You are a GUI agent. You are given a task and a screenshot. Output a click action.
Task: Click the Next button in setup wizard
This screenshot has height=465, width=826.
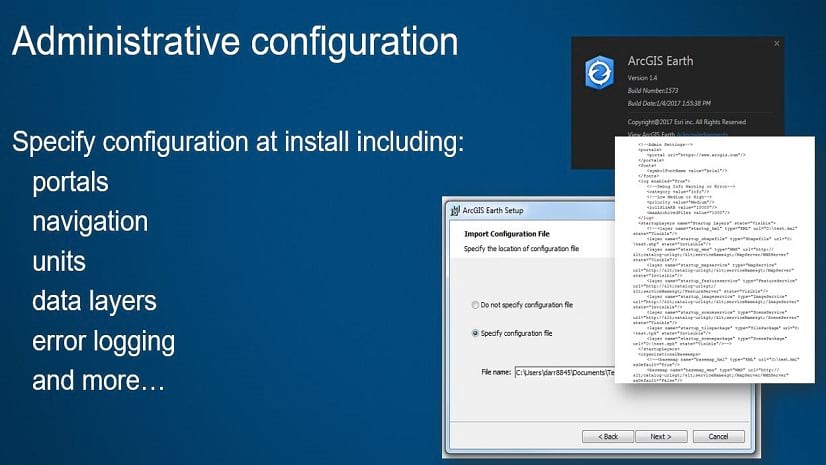coord(661,437)
